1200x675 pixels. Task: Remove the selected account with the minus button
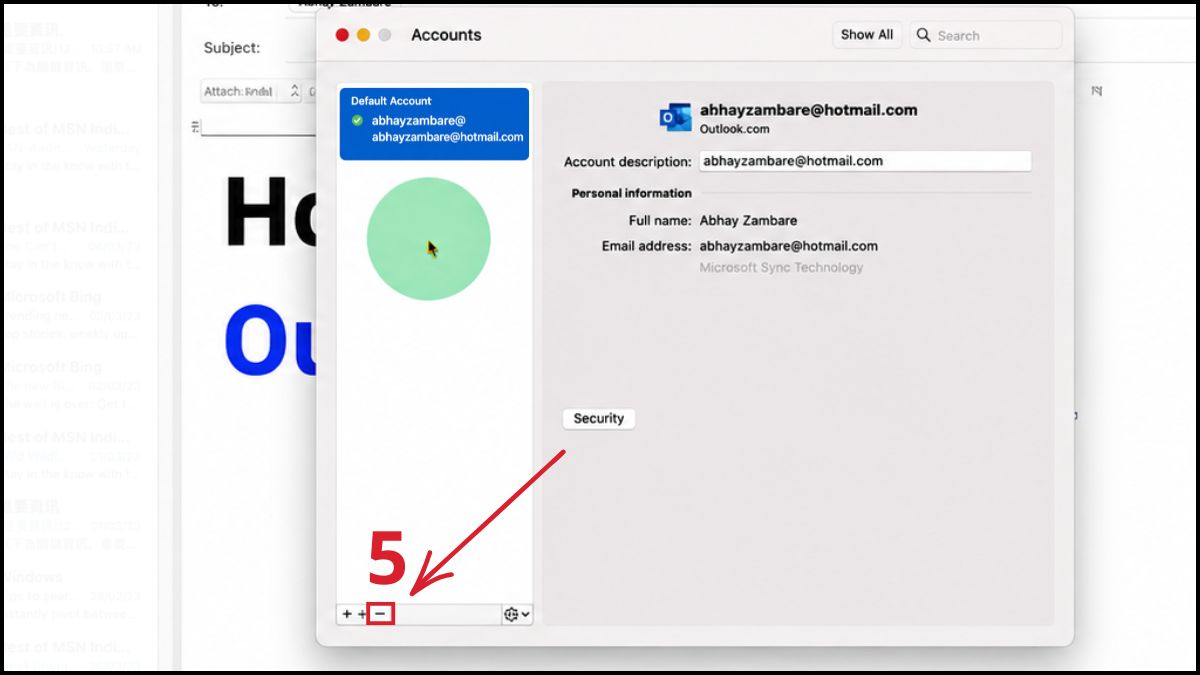click(380, 614)
